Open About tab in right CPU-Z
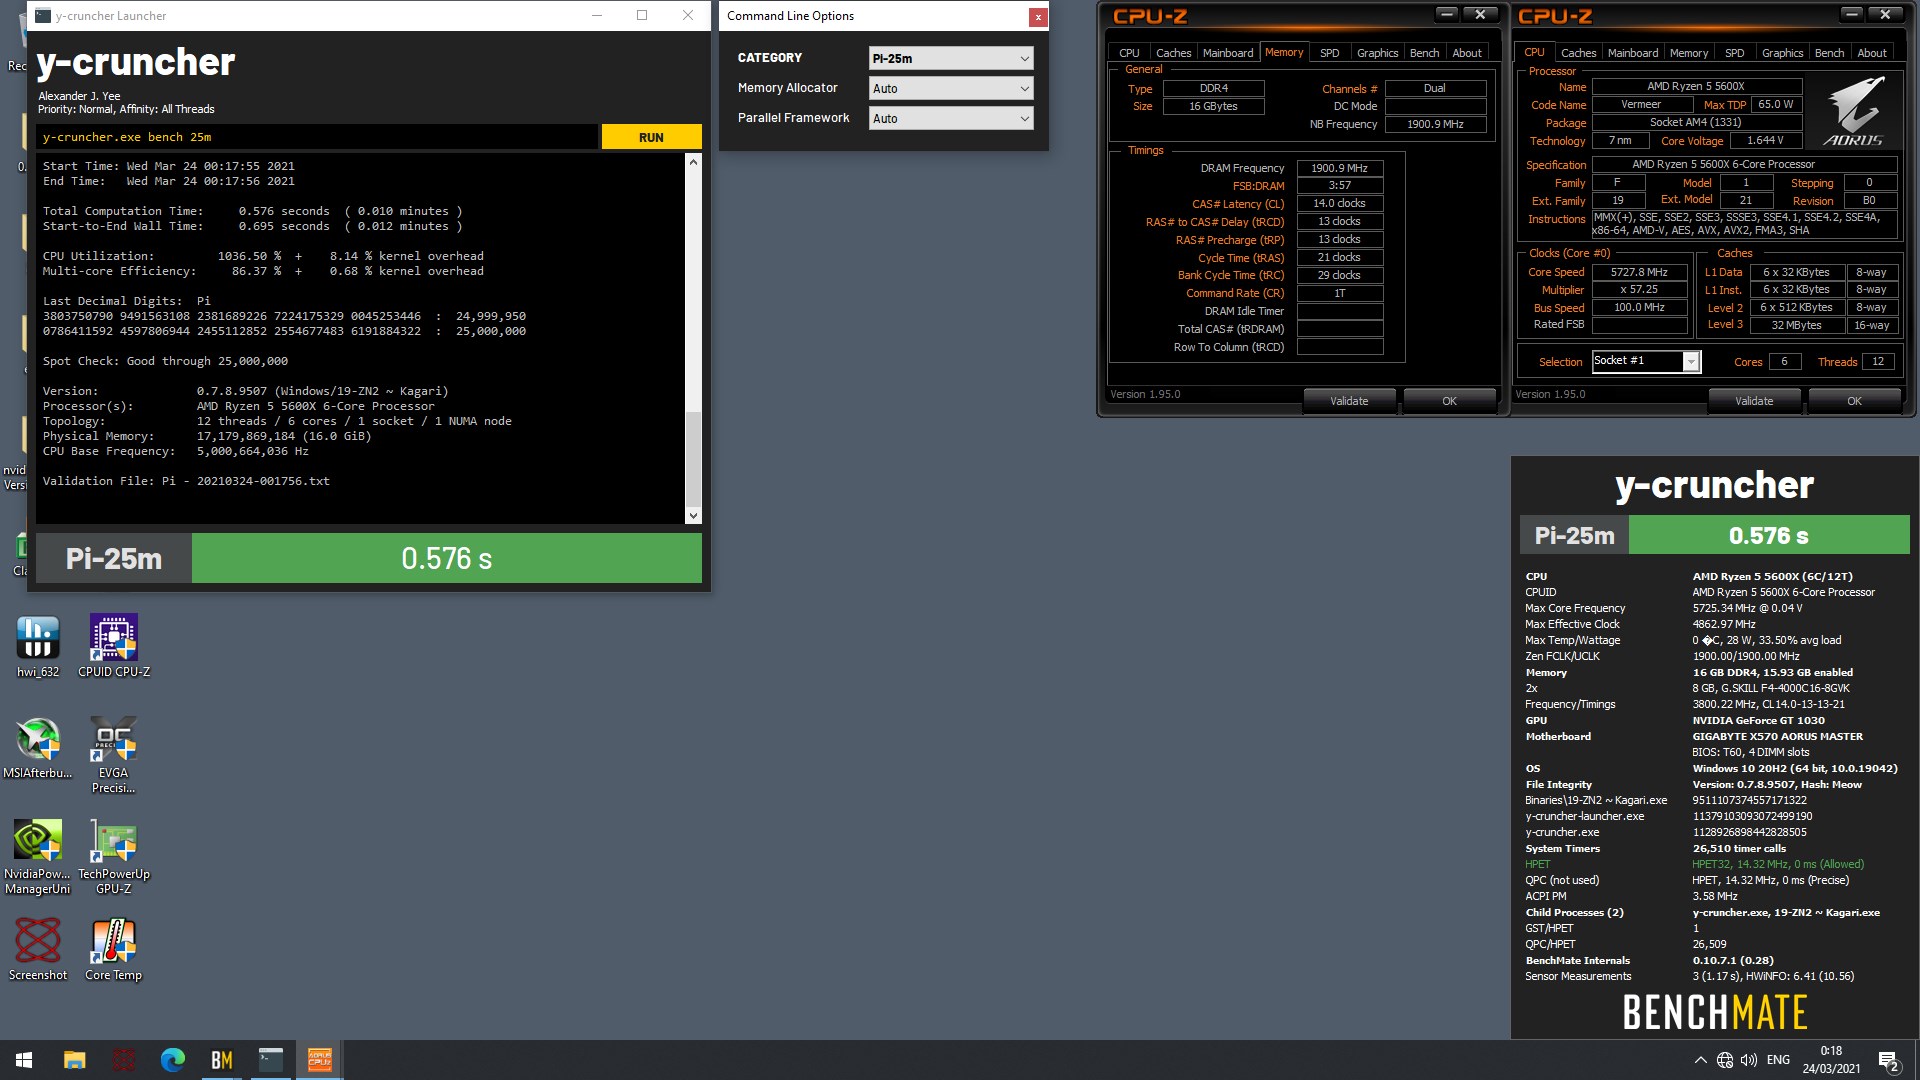1920x1080 pixels. pyautogui.click(x=1872, y=53)
